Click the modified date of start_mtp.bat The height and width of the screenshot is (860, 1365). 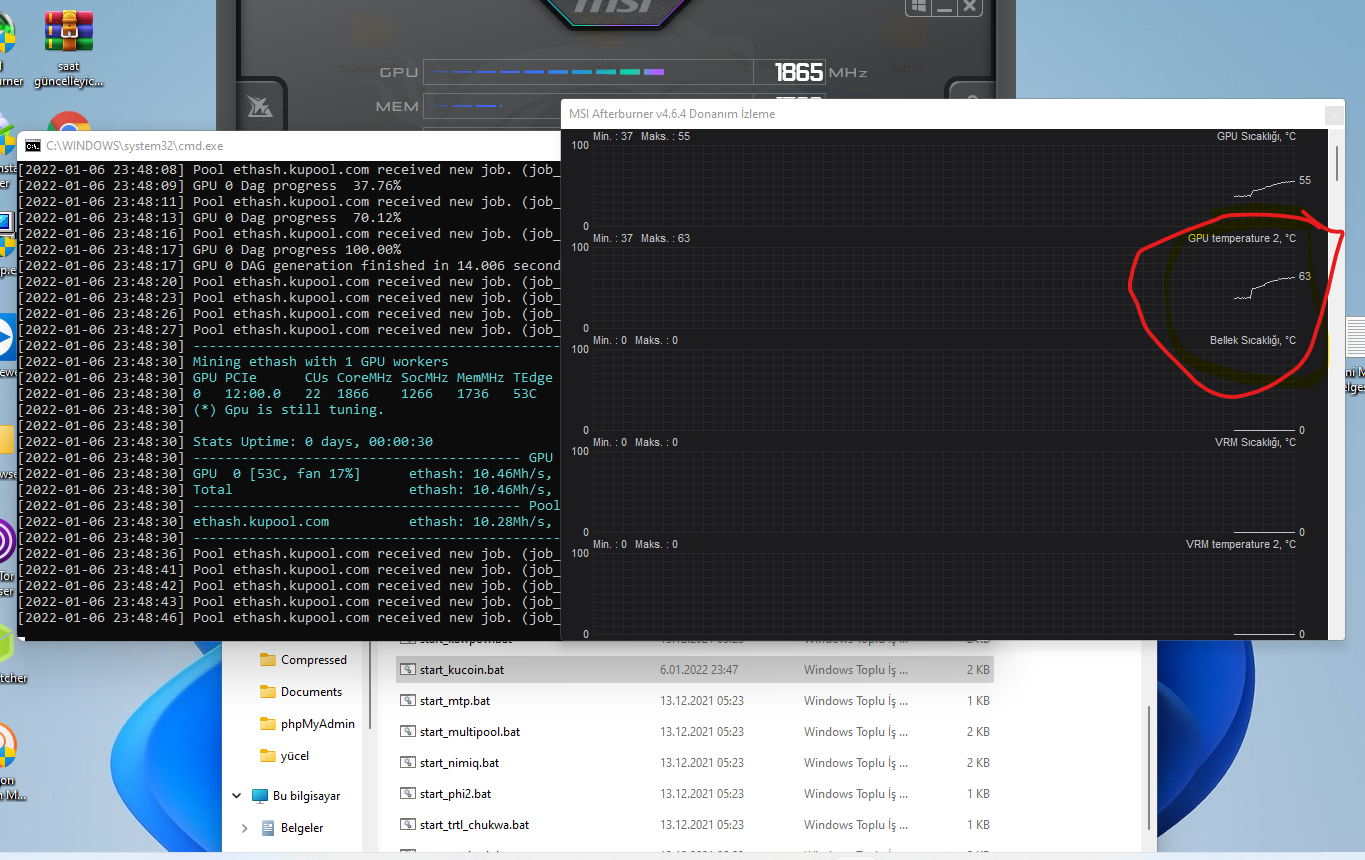tap(702, 701)
